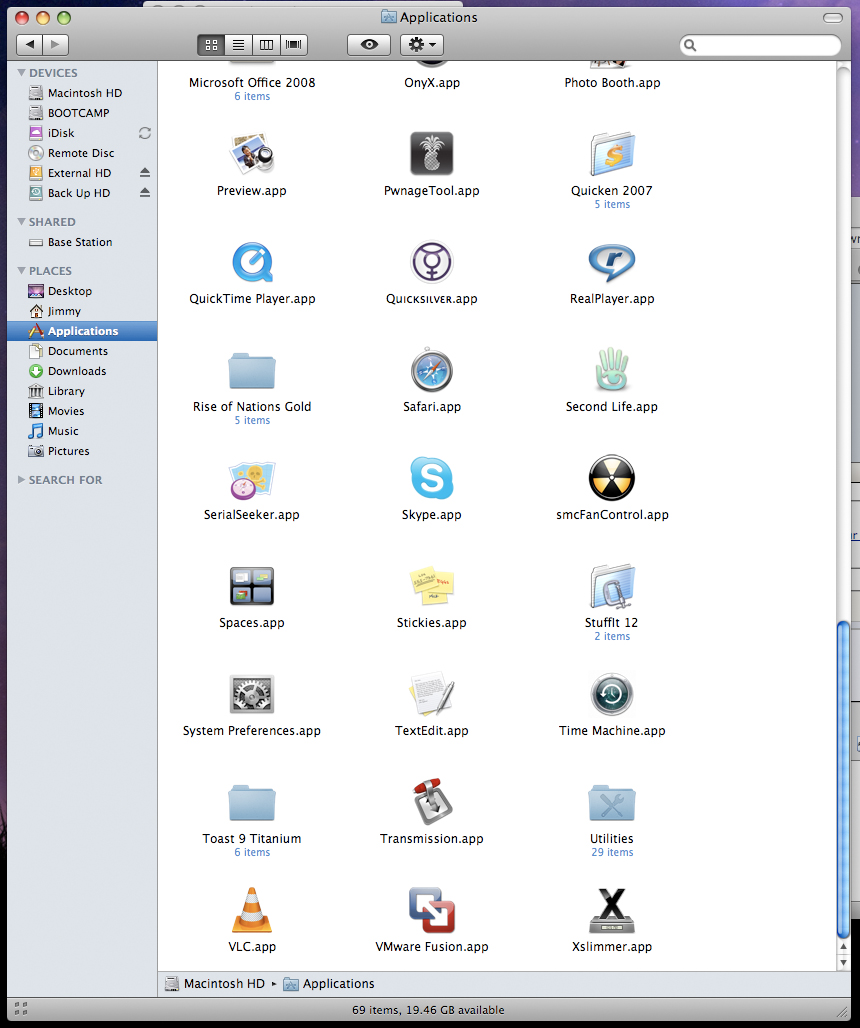860x1028 pixels.
Task: Select Second Life.app hand icon
Action: click(612, 369)
